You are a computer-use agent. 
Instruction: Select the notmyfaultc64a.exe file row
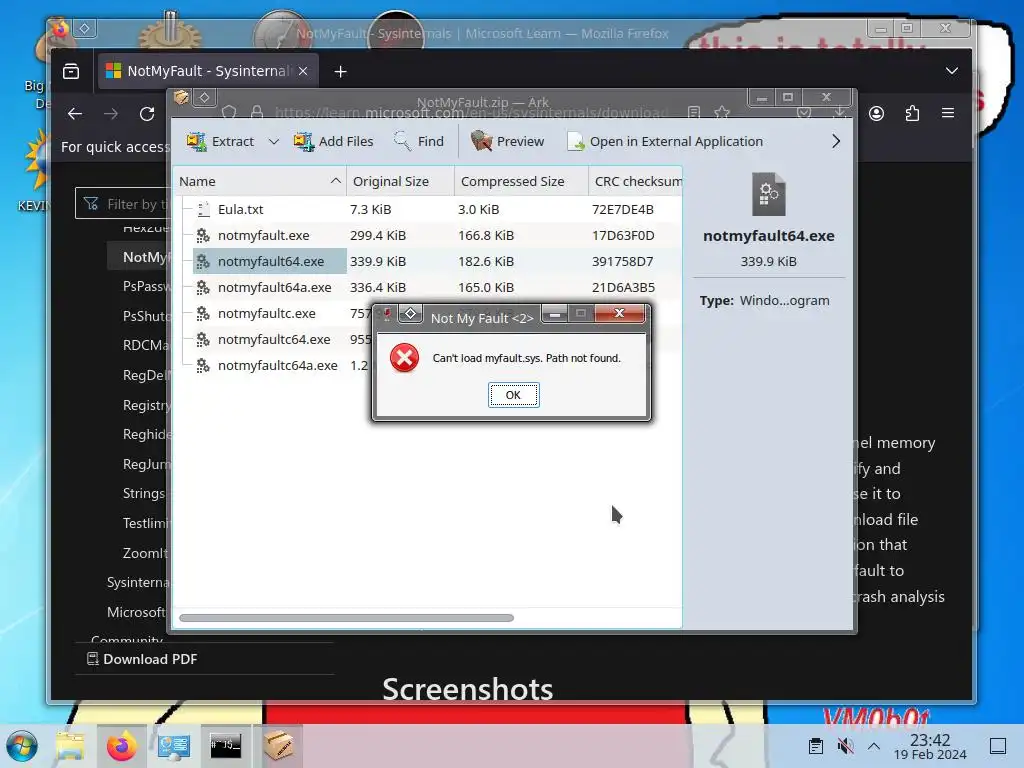click(x=278, y=366)
